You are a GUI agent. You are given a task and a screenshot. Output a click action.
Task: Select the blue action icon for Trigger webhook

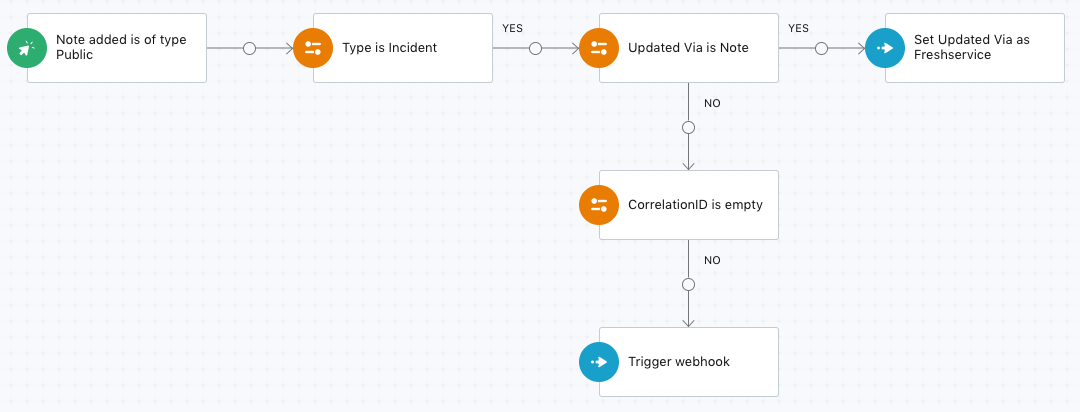click(599, 362)
